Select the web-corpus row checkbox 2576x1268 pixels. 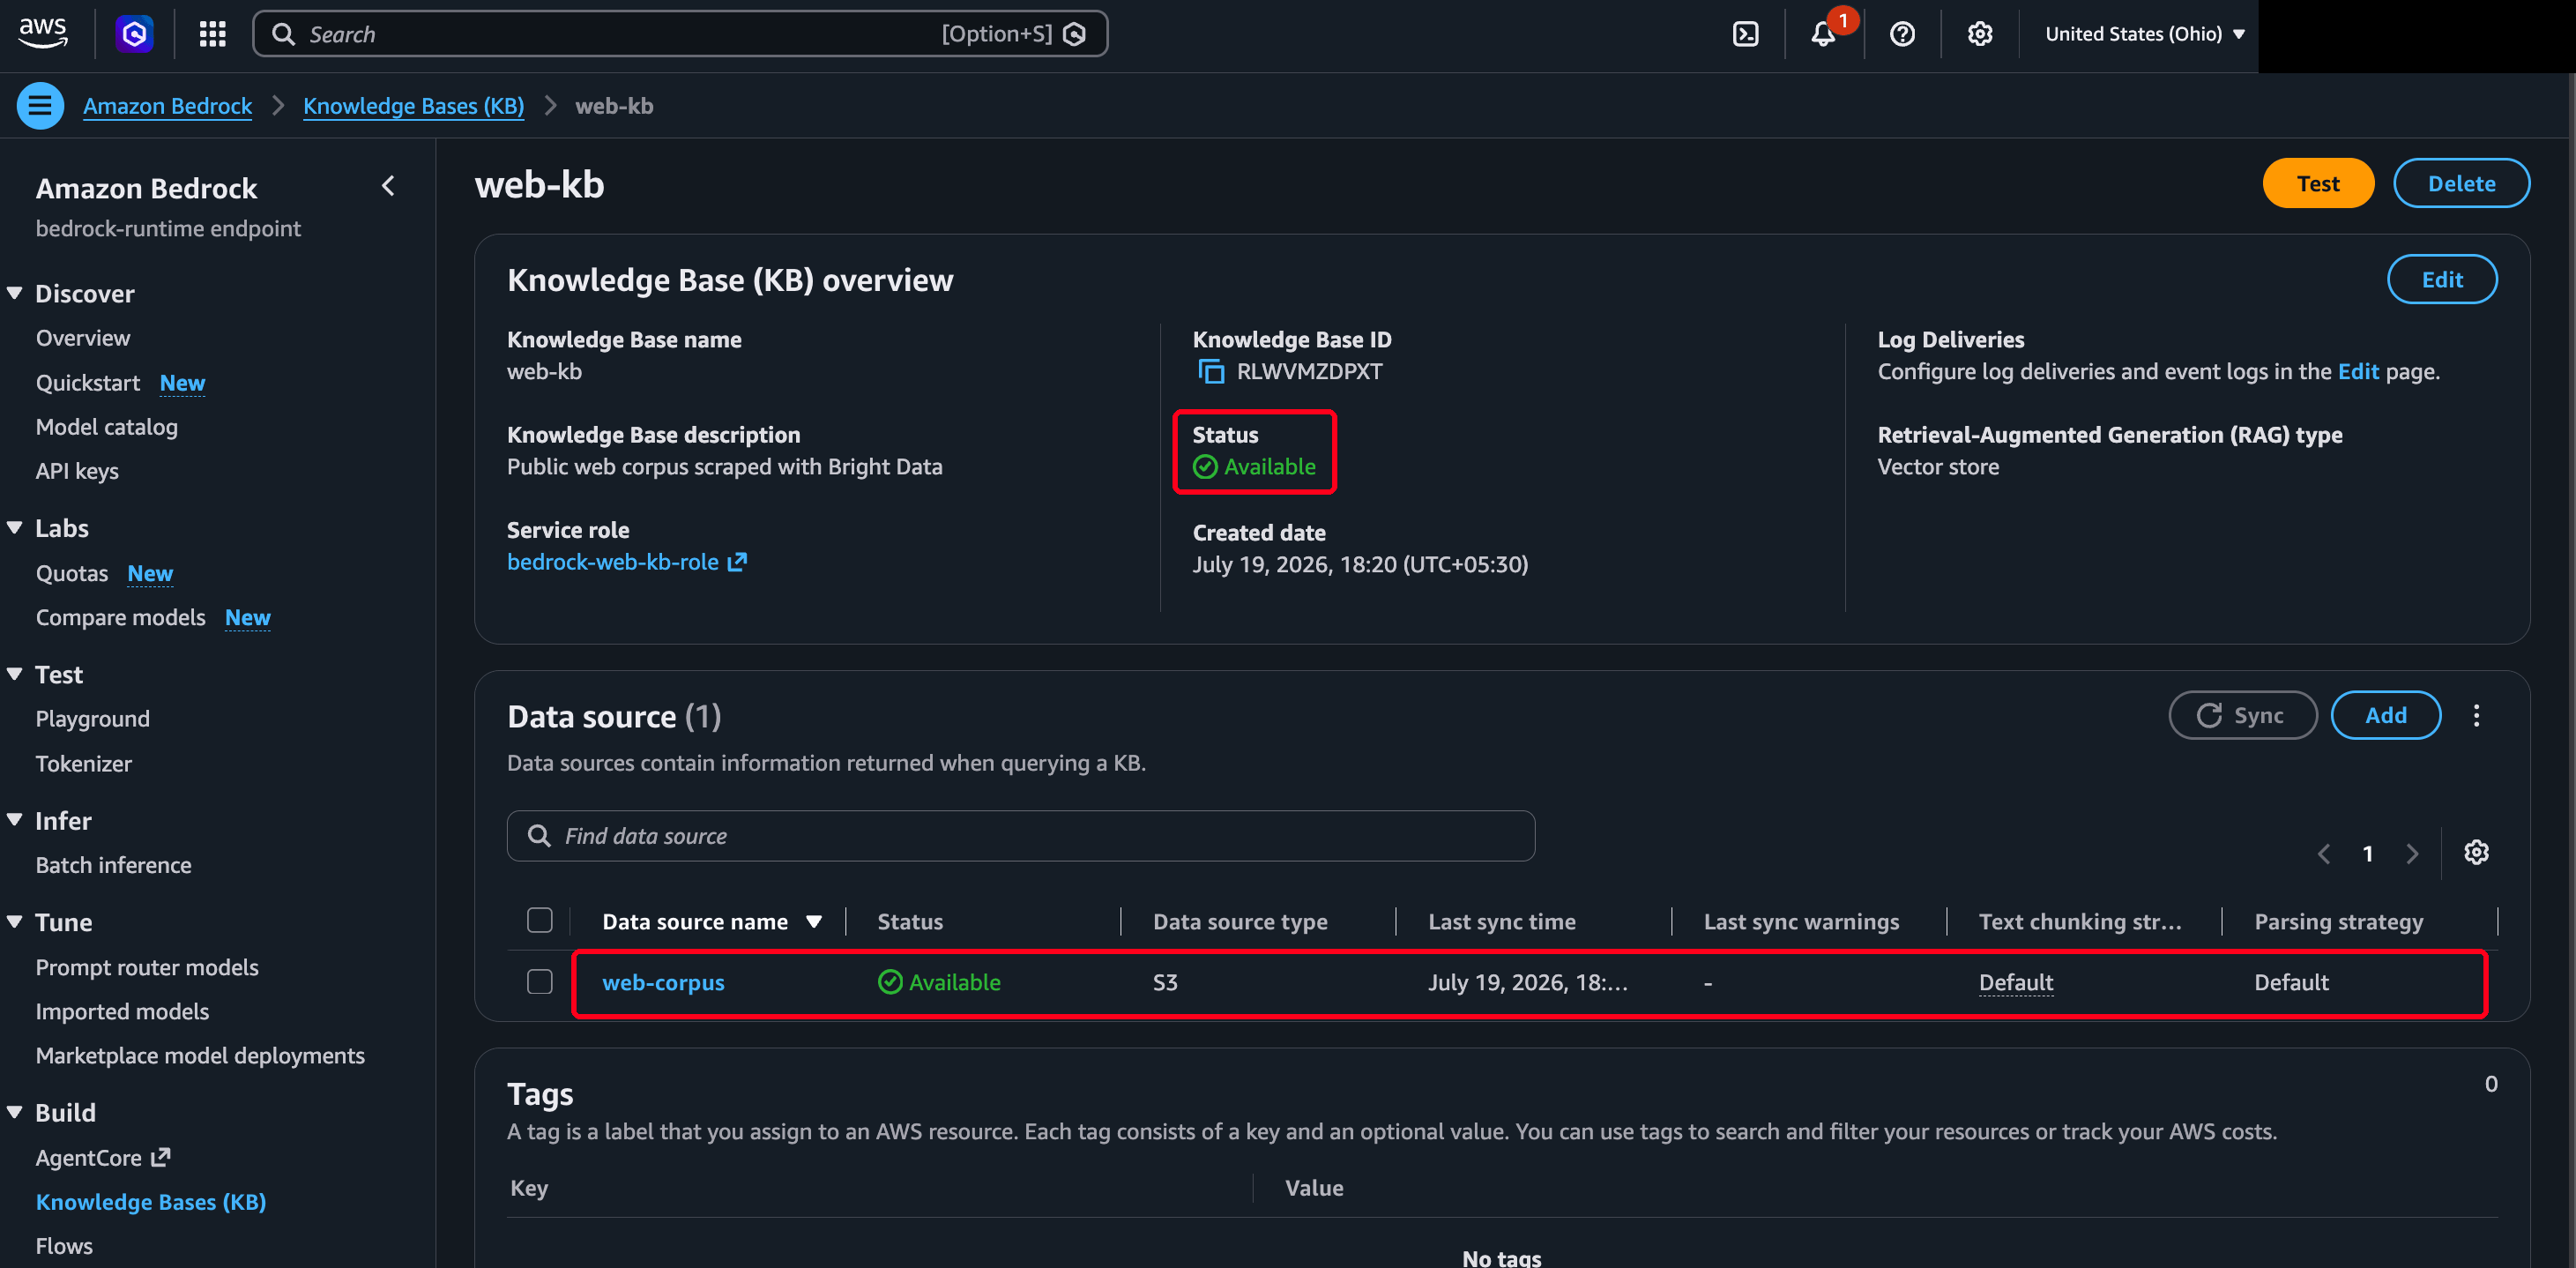click(x=540, y=982)
